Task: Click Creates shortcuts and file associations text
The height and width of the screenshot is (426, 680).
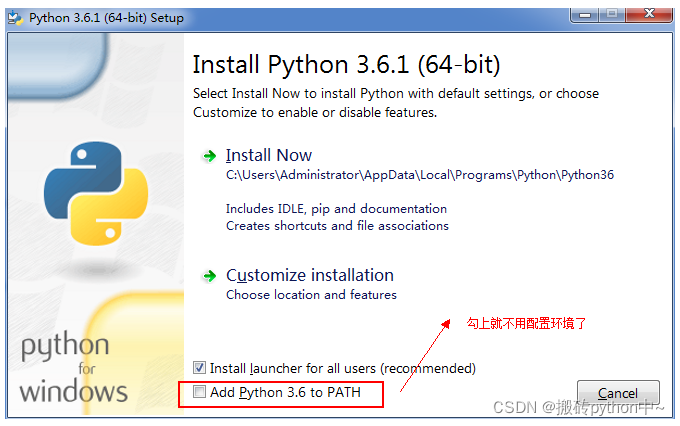Action: (x=337, y=226)
